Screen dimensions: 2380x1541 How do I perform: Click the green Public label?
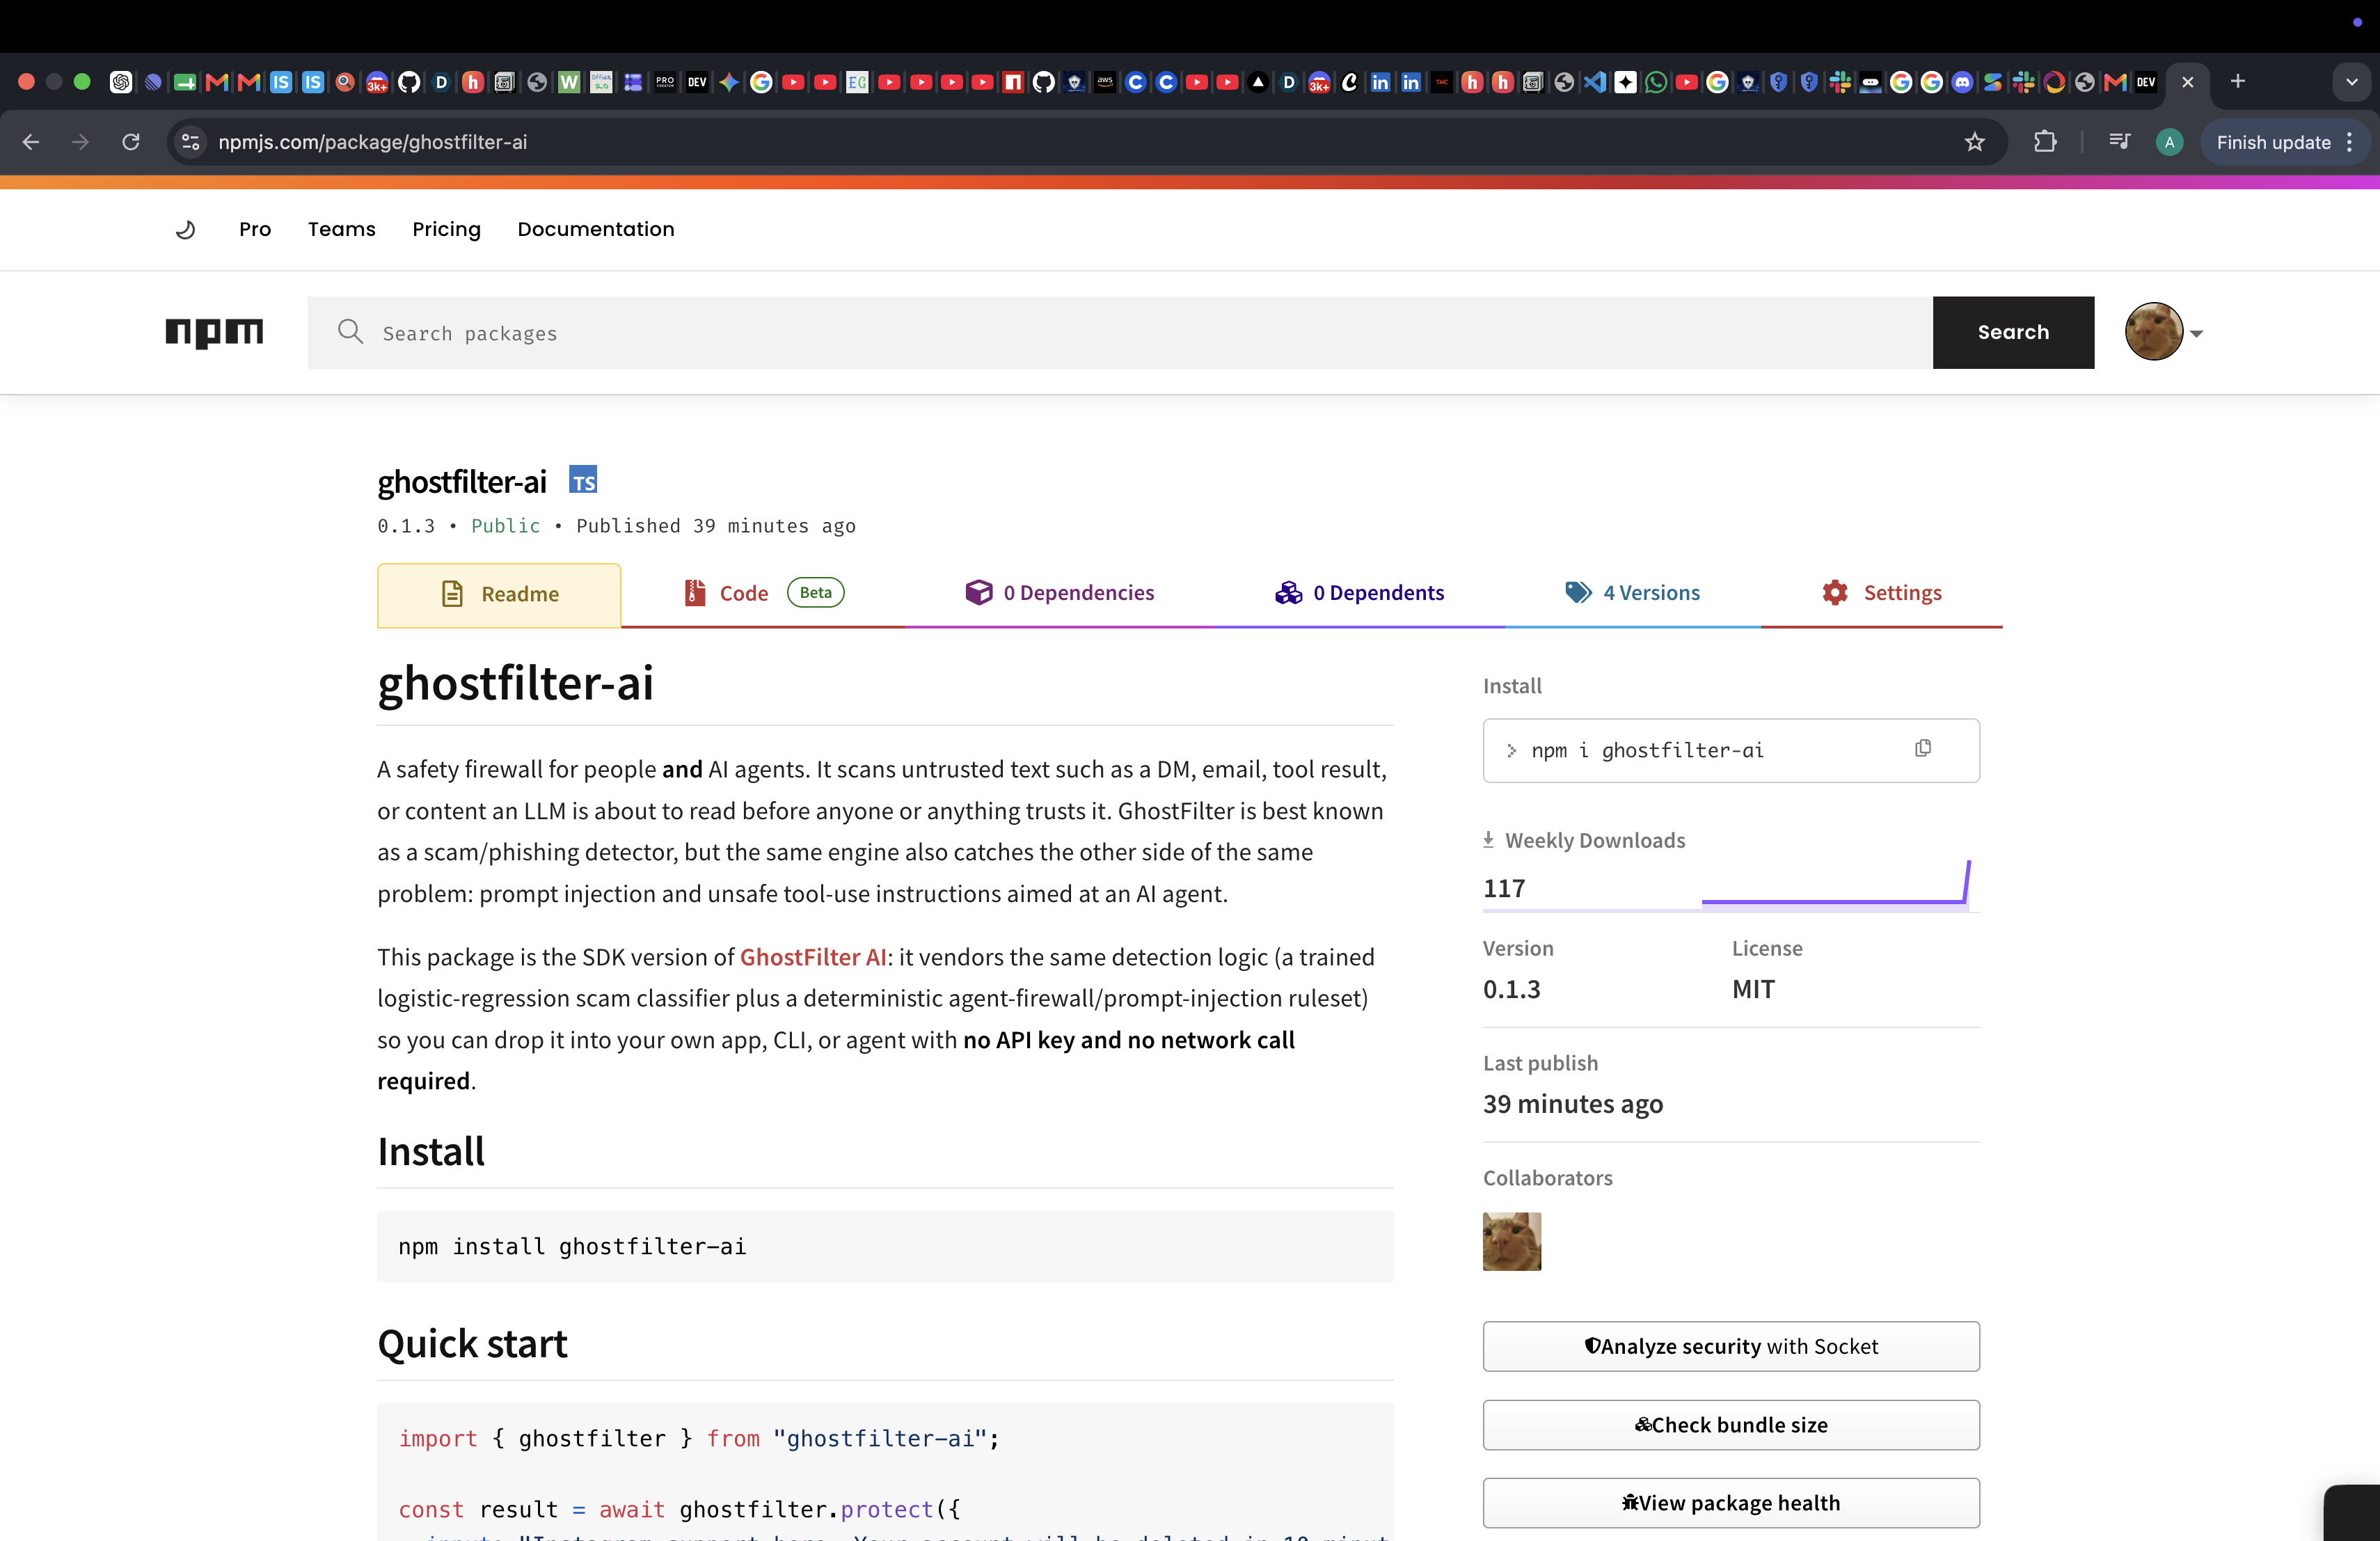pos(506,526)
